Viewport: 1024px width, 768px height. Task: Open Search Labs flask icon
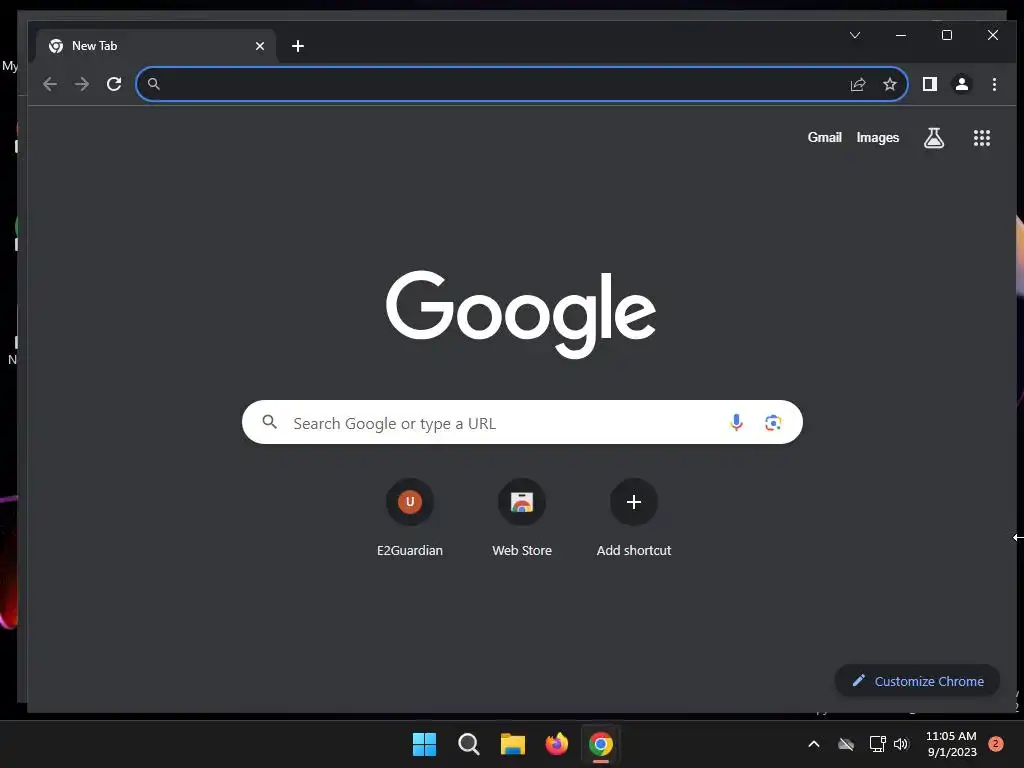pos(934,138)
